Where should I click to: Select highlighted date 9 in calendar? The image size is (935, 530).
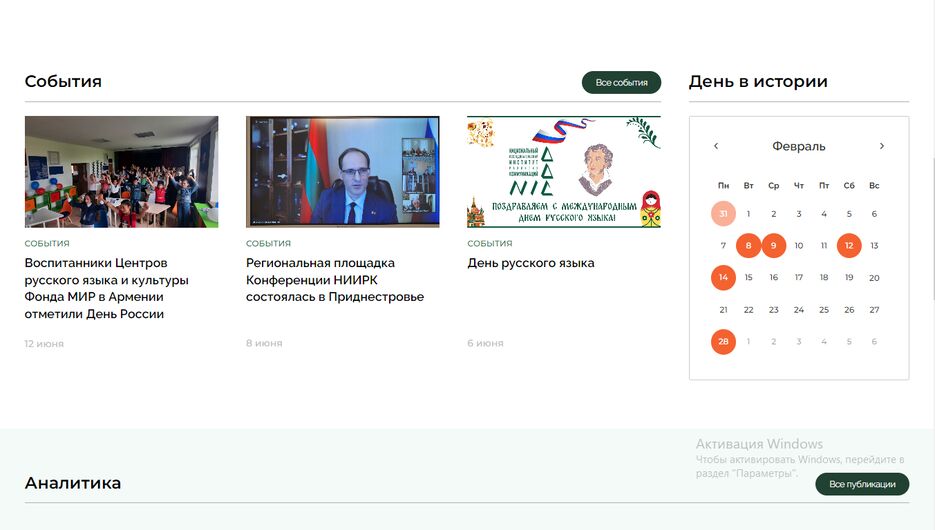tap(773, 246)
